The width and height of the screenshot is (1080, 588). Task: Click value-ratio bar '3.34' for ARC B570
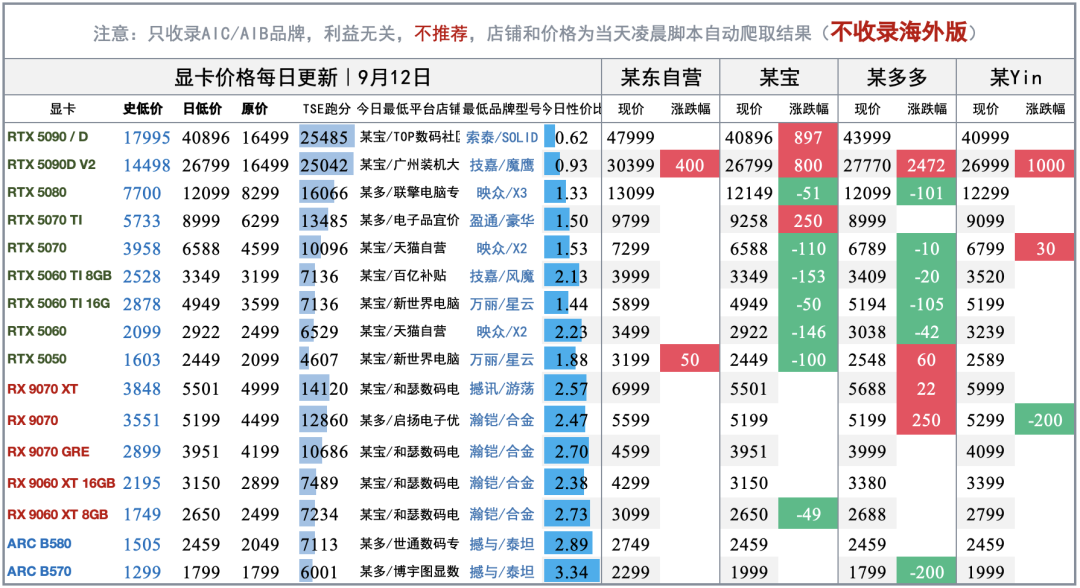572,571
